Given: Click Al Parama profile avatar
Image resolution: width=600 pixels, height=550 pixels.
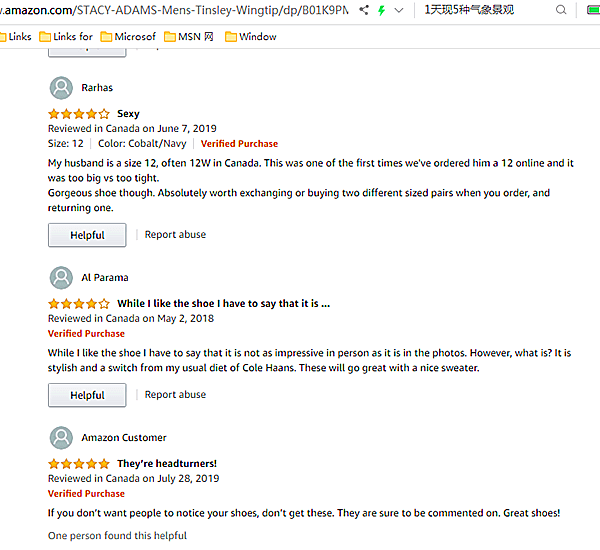Looking at the screenshot, I should [x=61, y=278].
